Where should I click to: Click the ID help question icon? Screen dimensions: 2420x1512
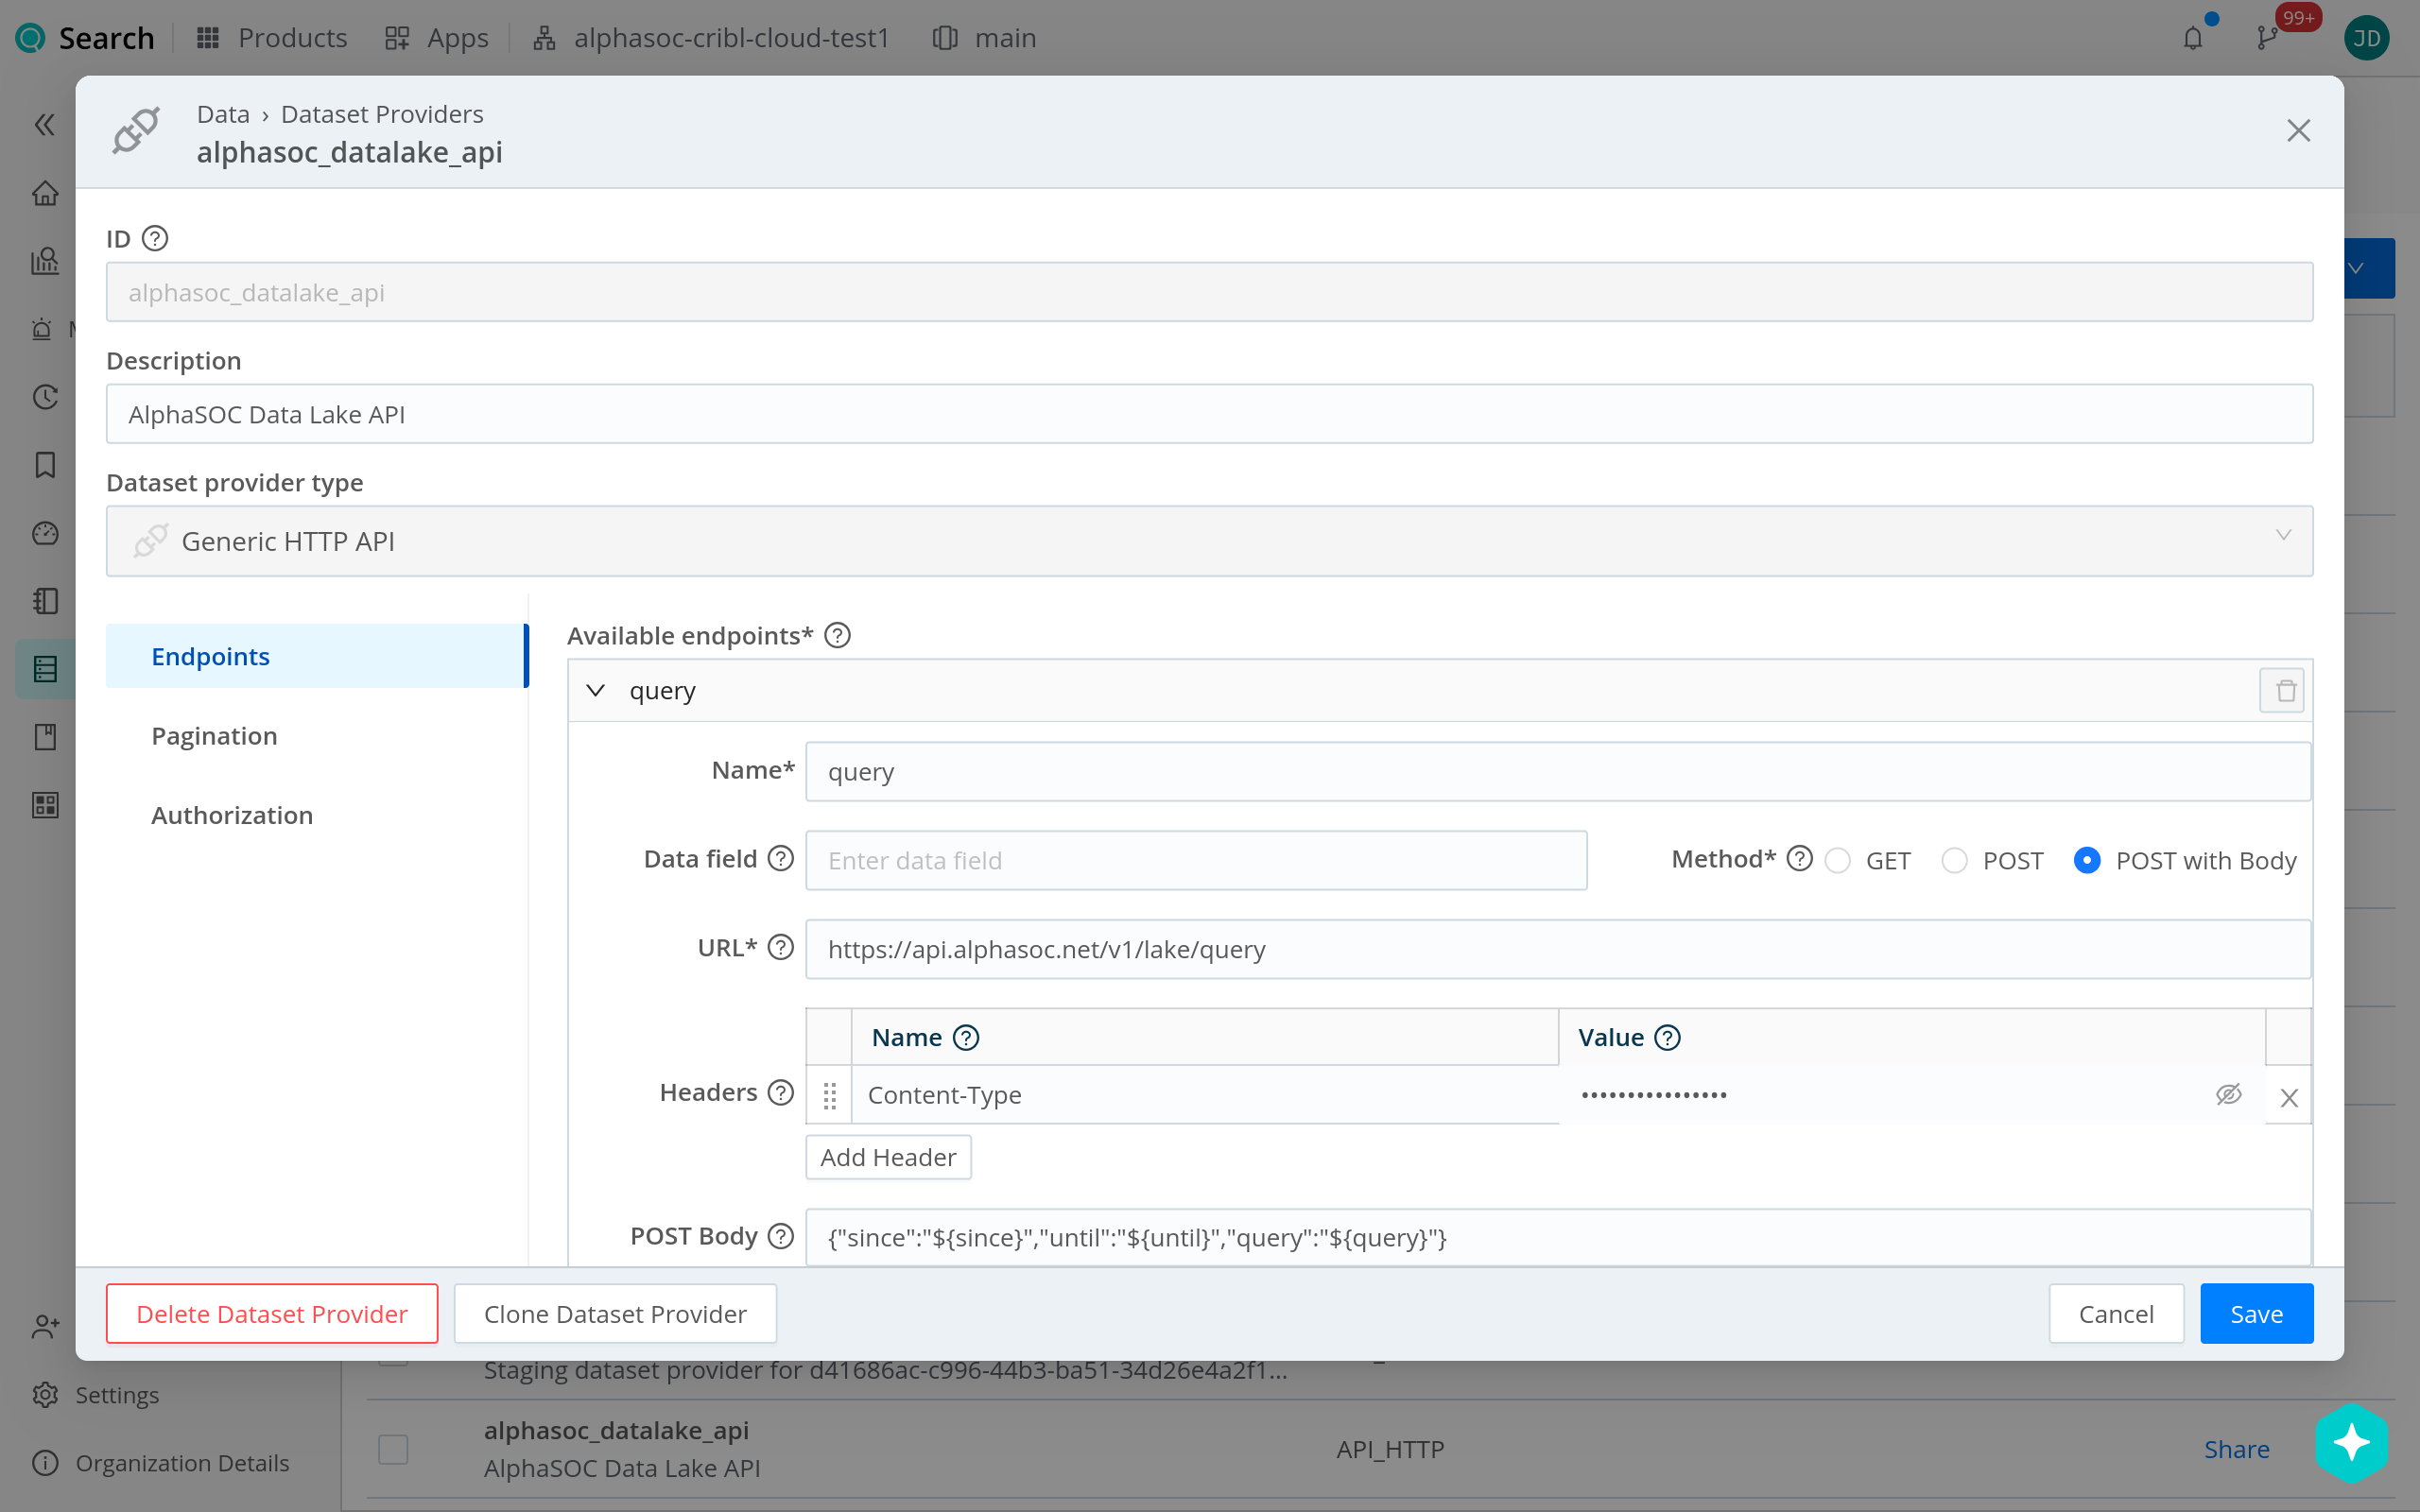click(155, 239)
